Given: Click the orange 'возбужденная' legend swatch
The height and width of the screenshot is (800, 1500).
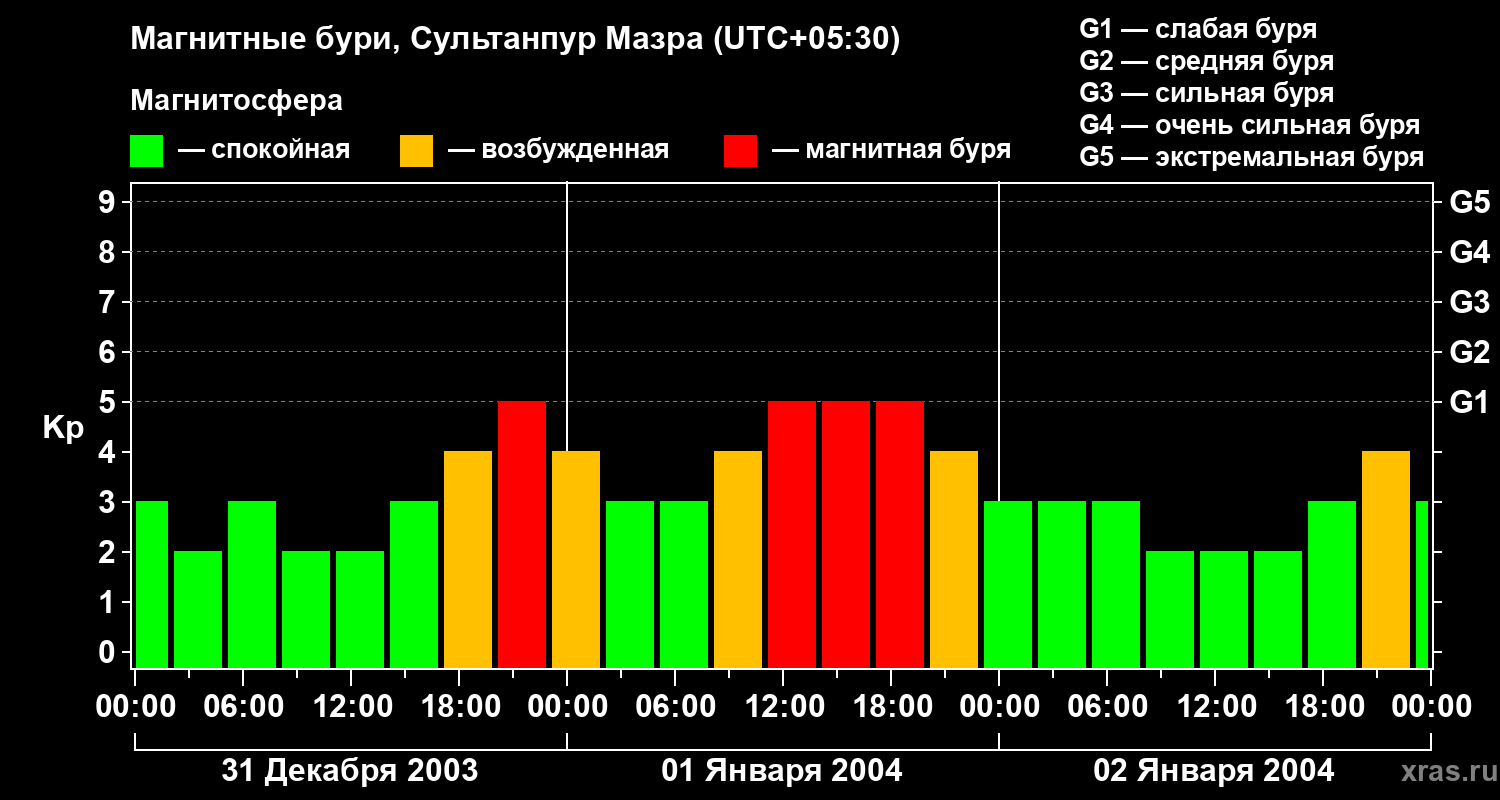Looking at the screenshot, I should 416,150.
